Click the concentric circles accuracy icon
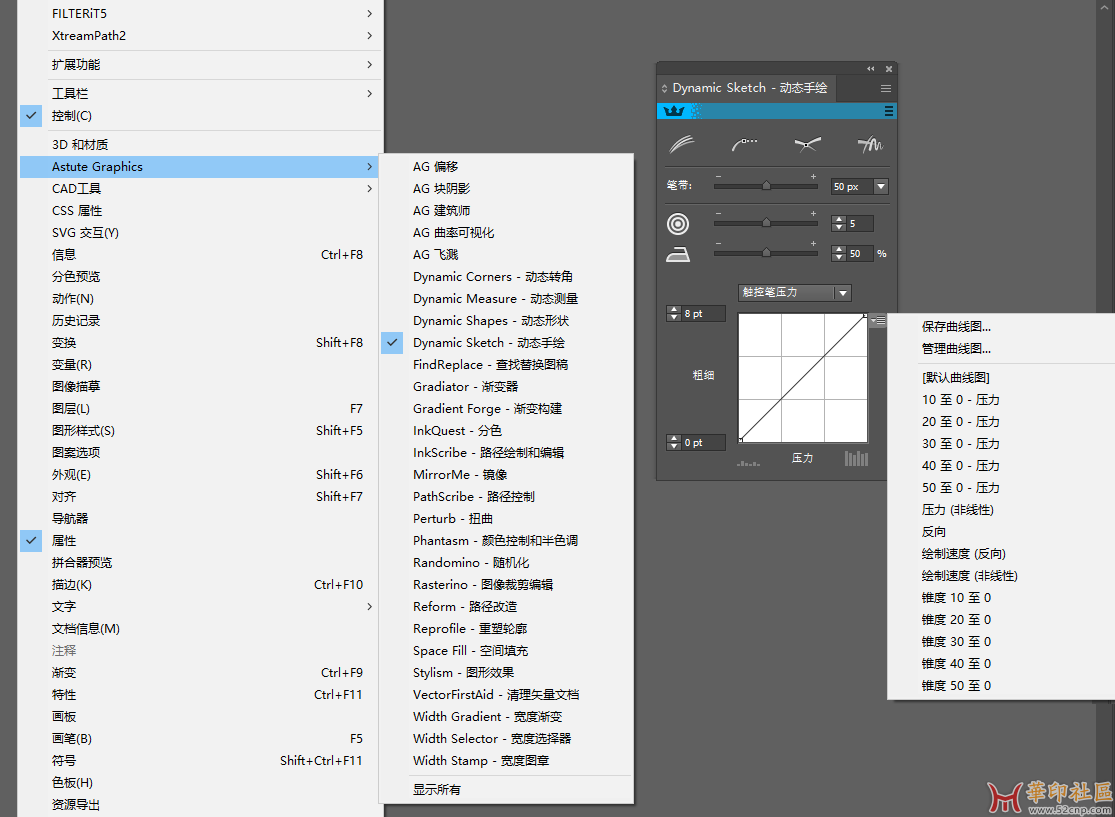 point(678,224)
